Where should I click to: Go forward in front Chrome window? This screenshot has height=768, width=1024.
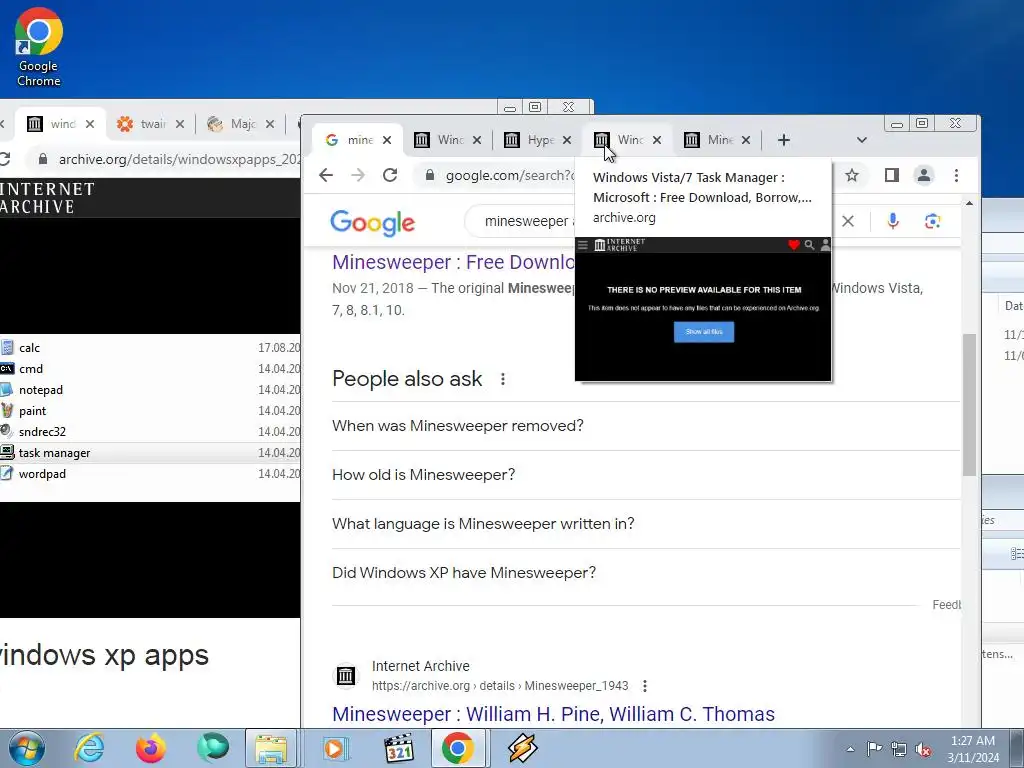[358, 175]
